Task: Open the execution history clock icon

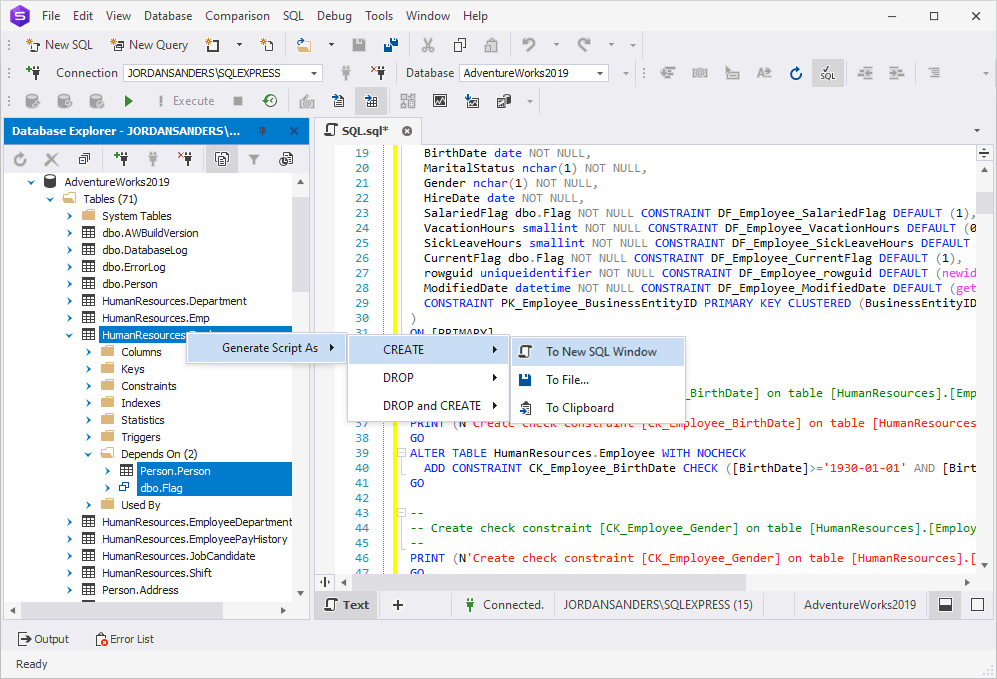Action: pyautogui.click(x=270, y=101)
